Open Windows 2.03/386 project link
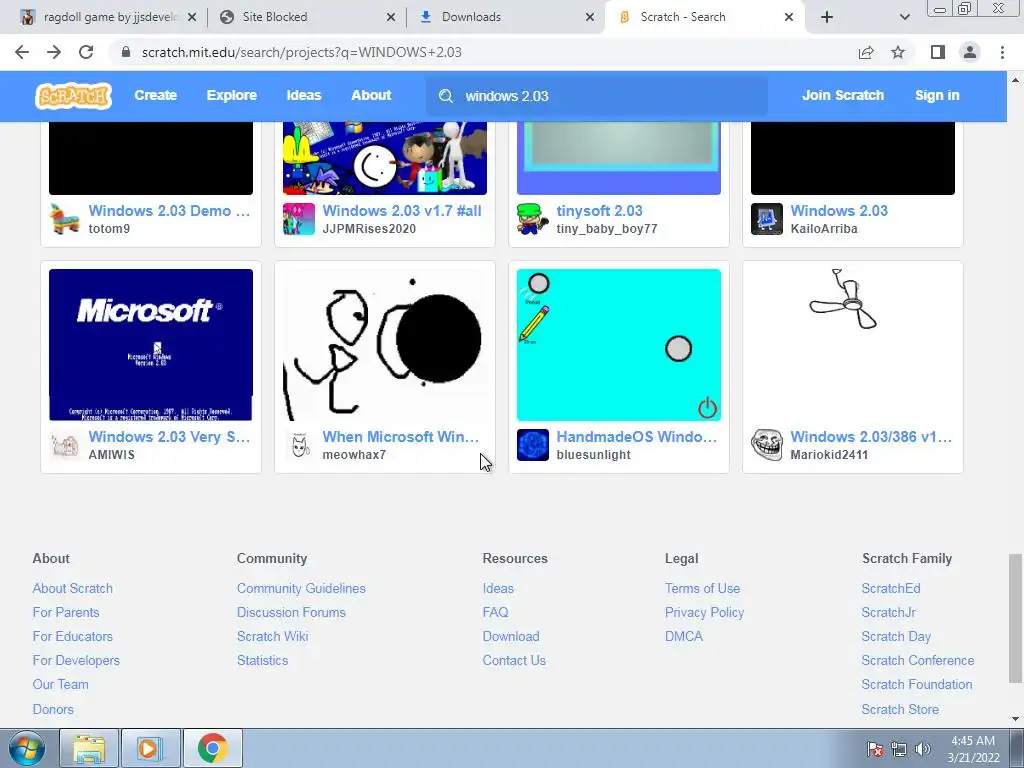Viewport: 1024px width, 768px height. 871,437
